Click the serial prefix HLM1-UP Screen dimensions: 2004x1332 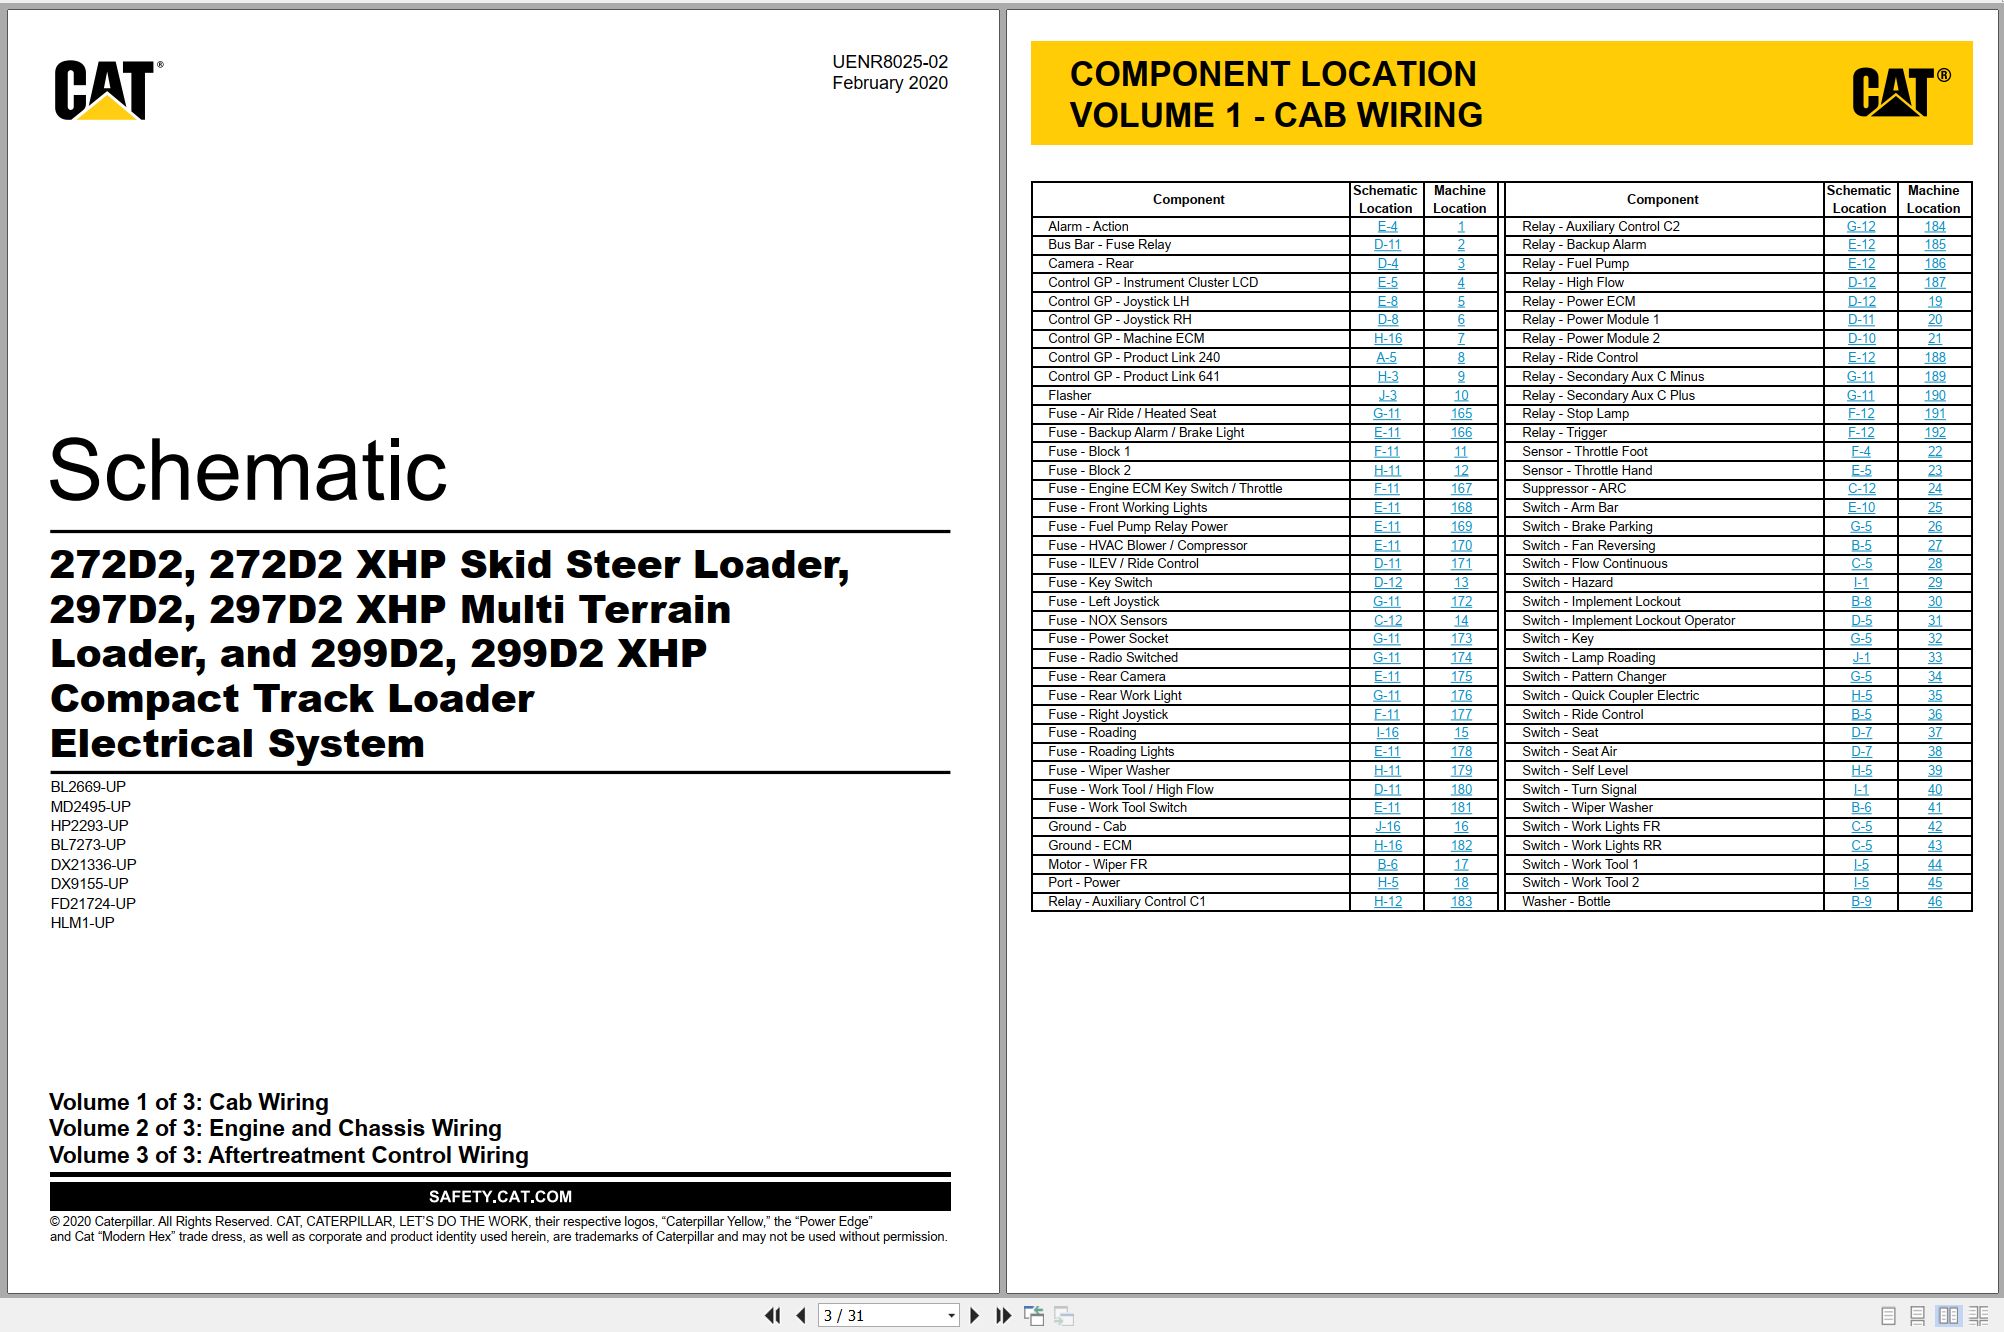[x=82, y=923]
